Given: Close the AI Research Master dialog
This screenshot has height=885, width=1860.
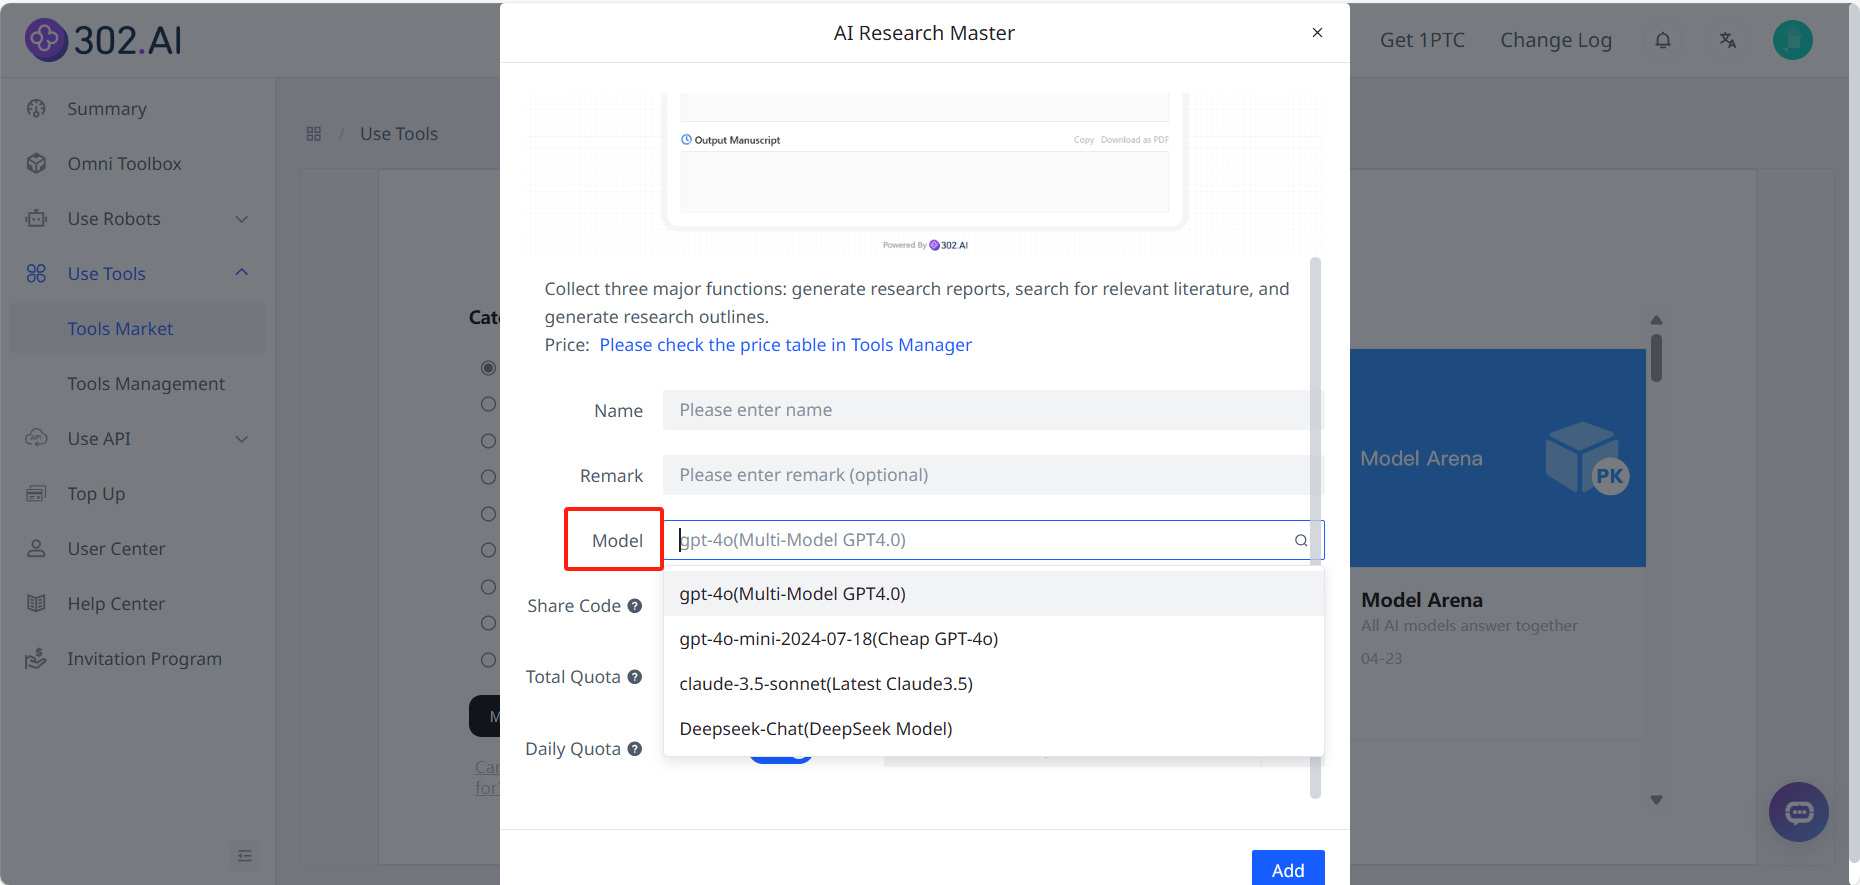Looking at the screenshot, I should [x=1317, y=33].
